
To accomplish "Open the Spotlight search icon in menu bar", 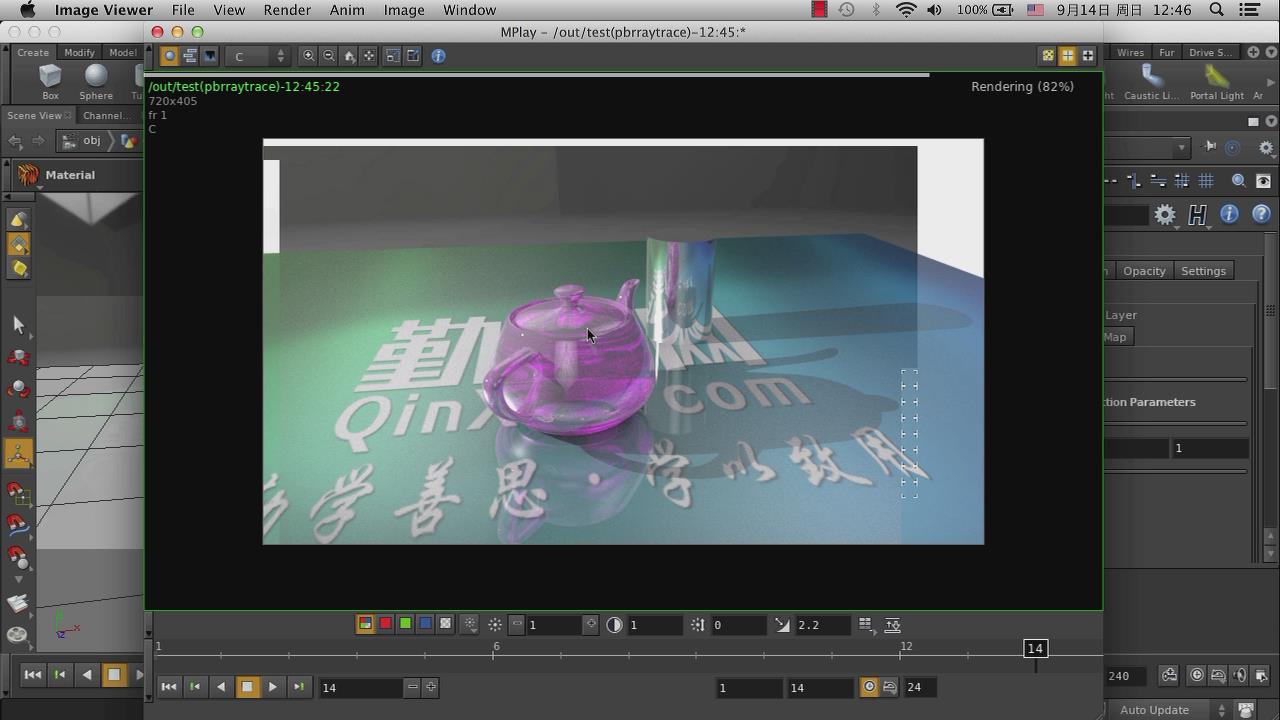I will coord(1217,10).
